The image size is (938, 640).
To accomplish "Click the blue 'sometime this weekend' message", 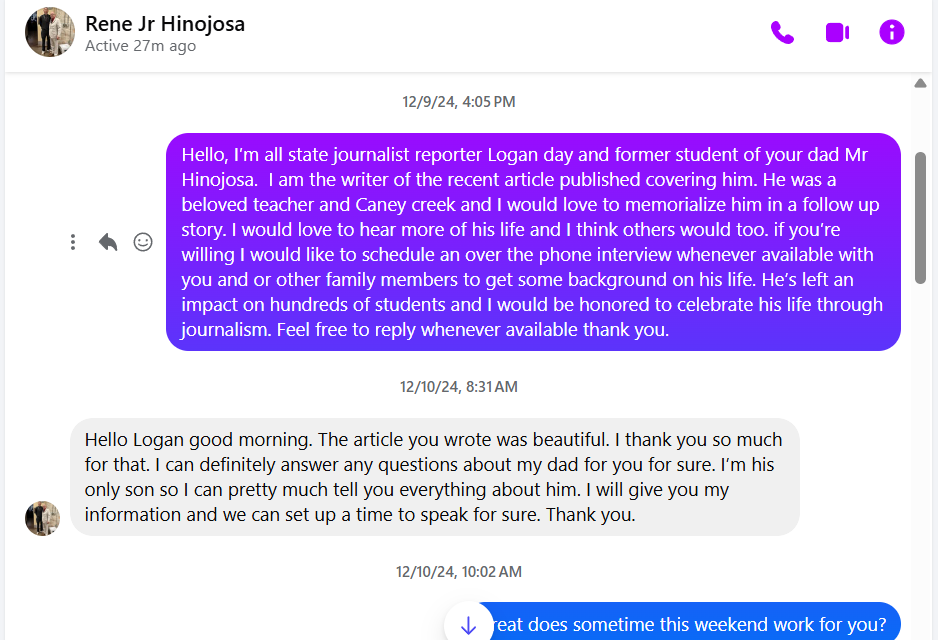I will pos(690,625).
